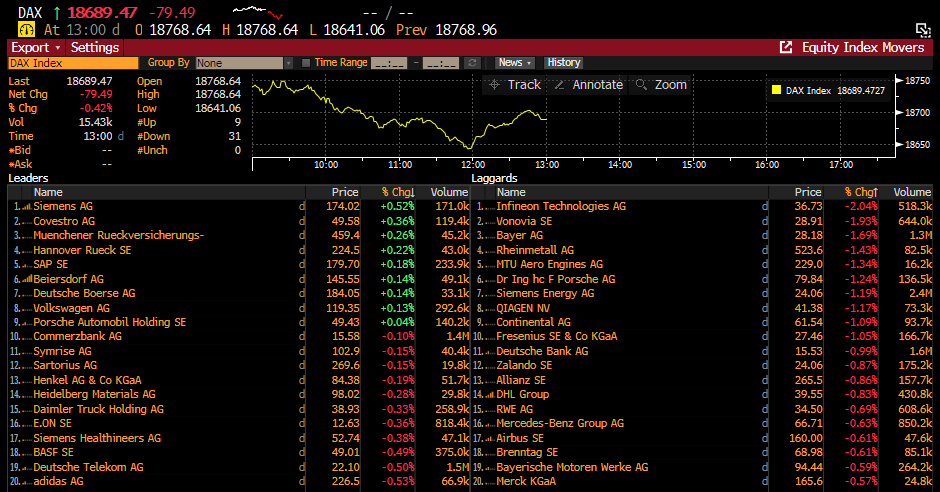Open the News dropdown
The width and height of the screenshot is (940, 492).
tap(515, 63)
